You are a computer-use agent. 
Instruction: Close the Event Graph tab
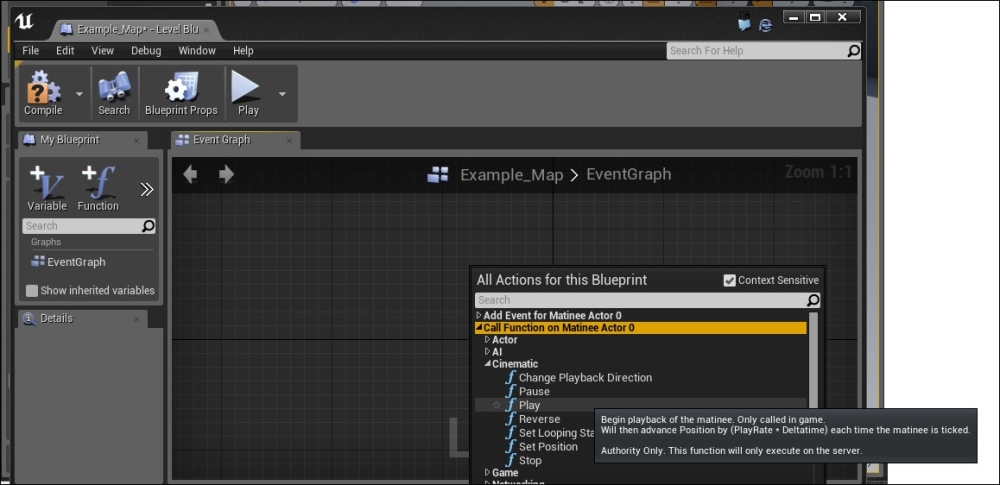pyautogui.click(x=289, y=140)
